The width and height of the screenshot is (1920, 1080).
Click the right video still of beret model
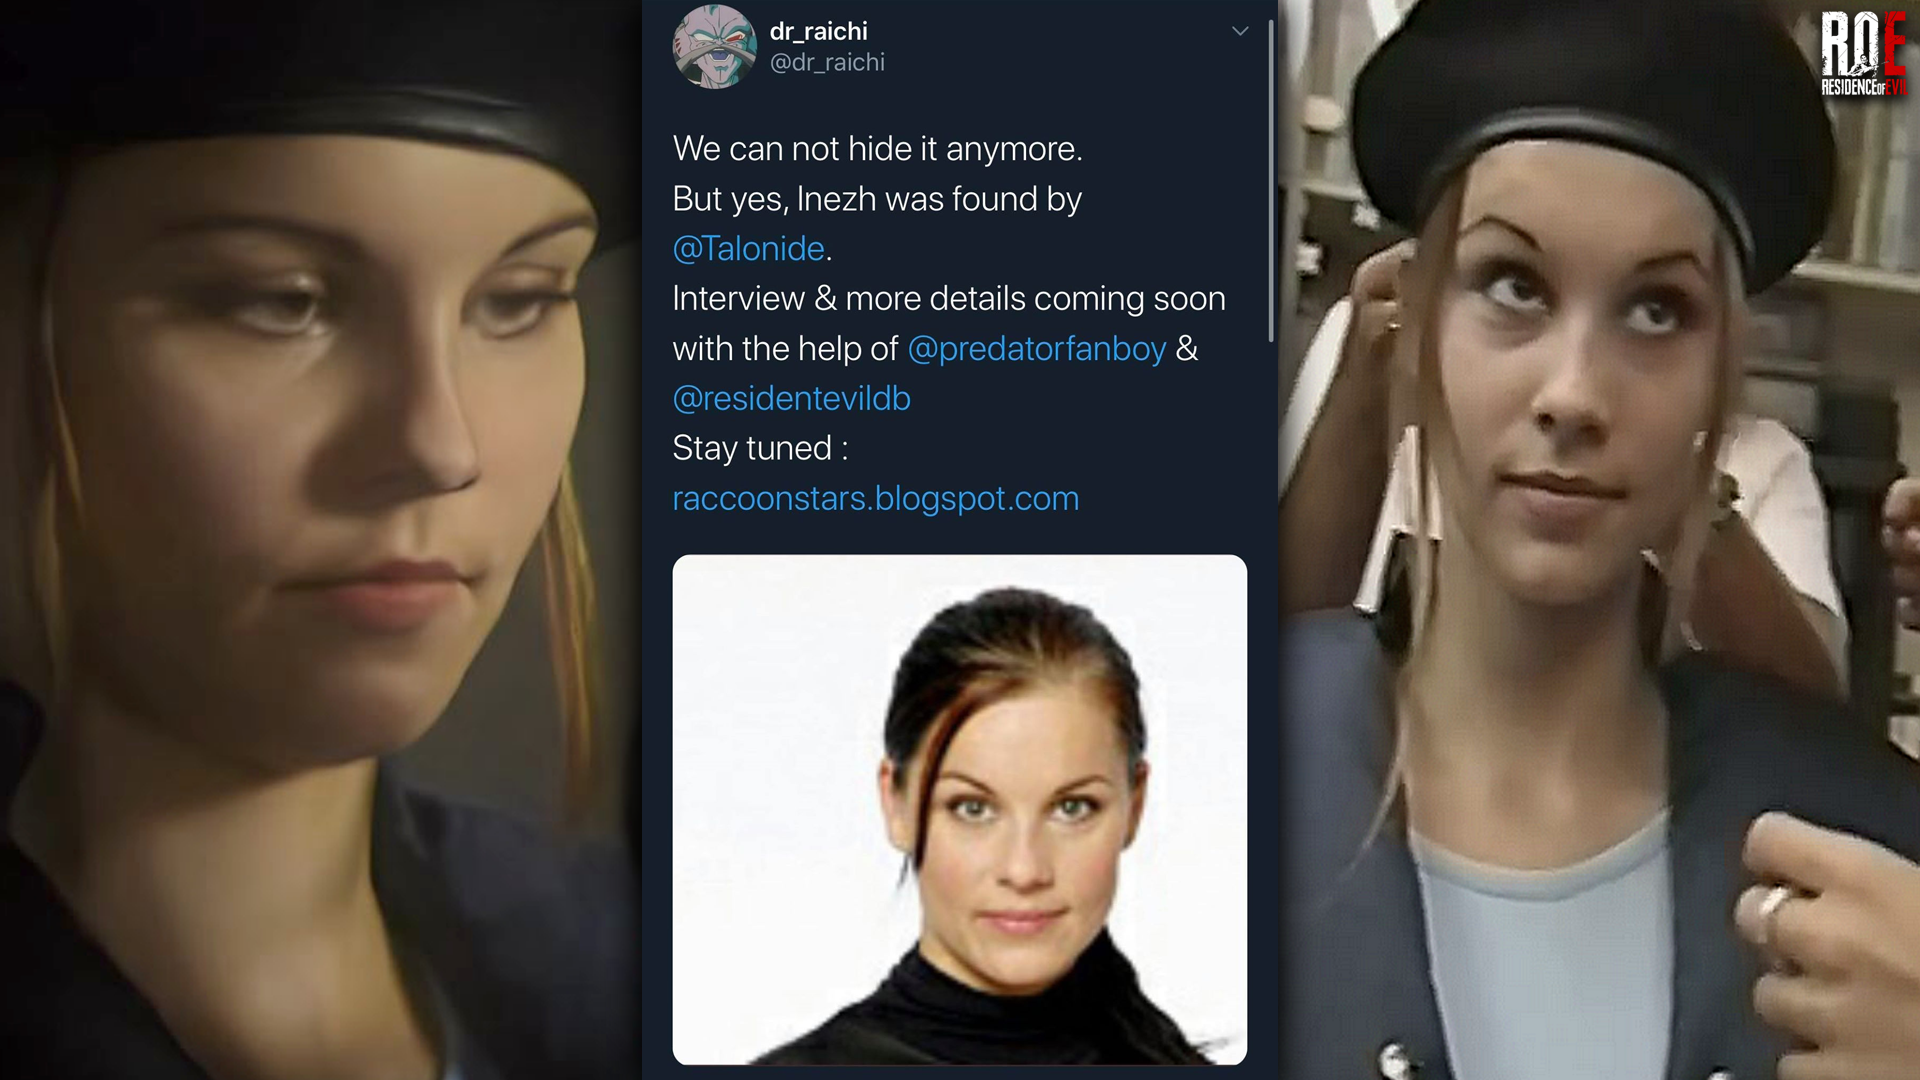coord(1599,540)
